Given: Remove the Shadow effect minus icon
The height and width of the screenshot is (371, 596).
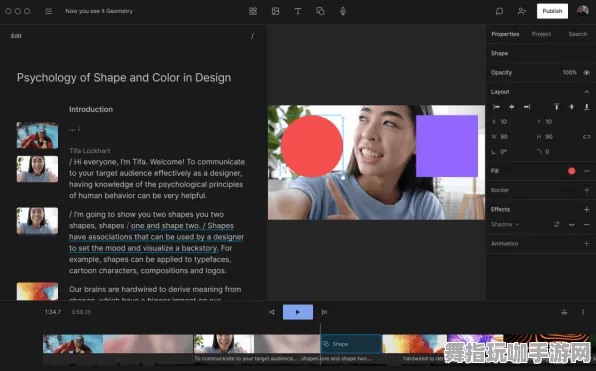Looking at the screenshot, I should coord(586,225).
